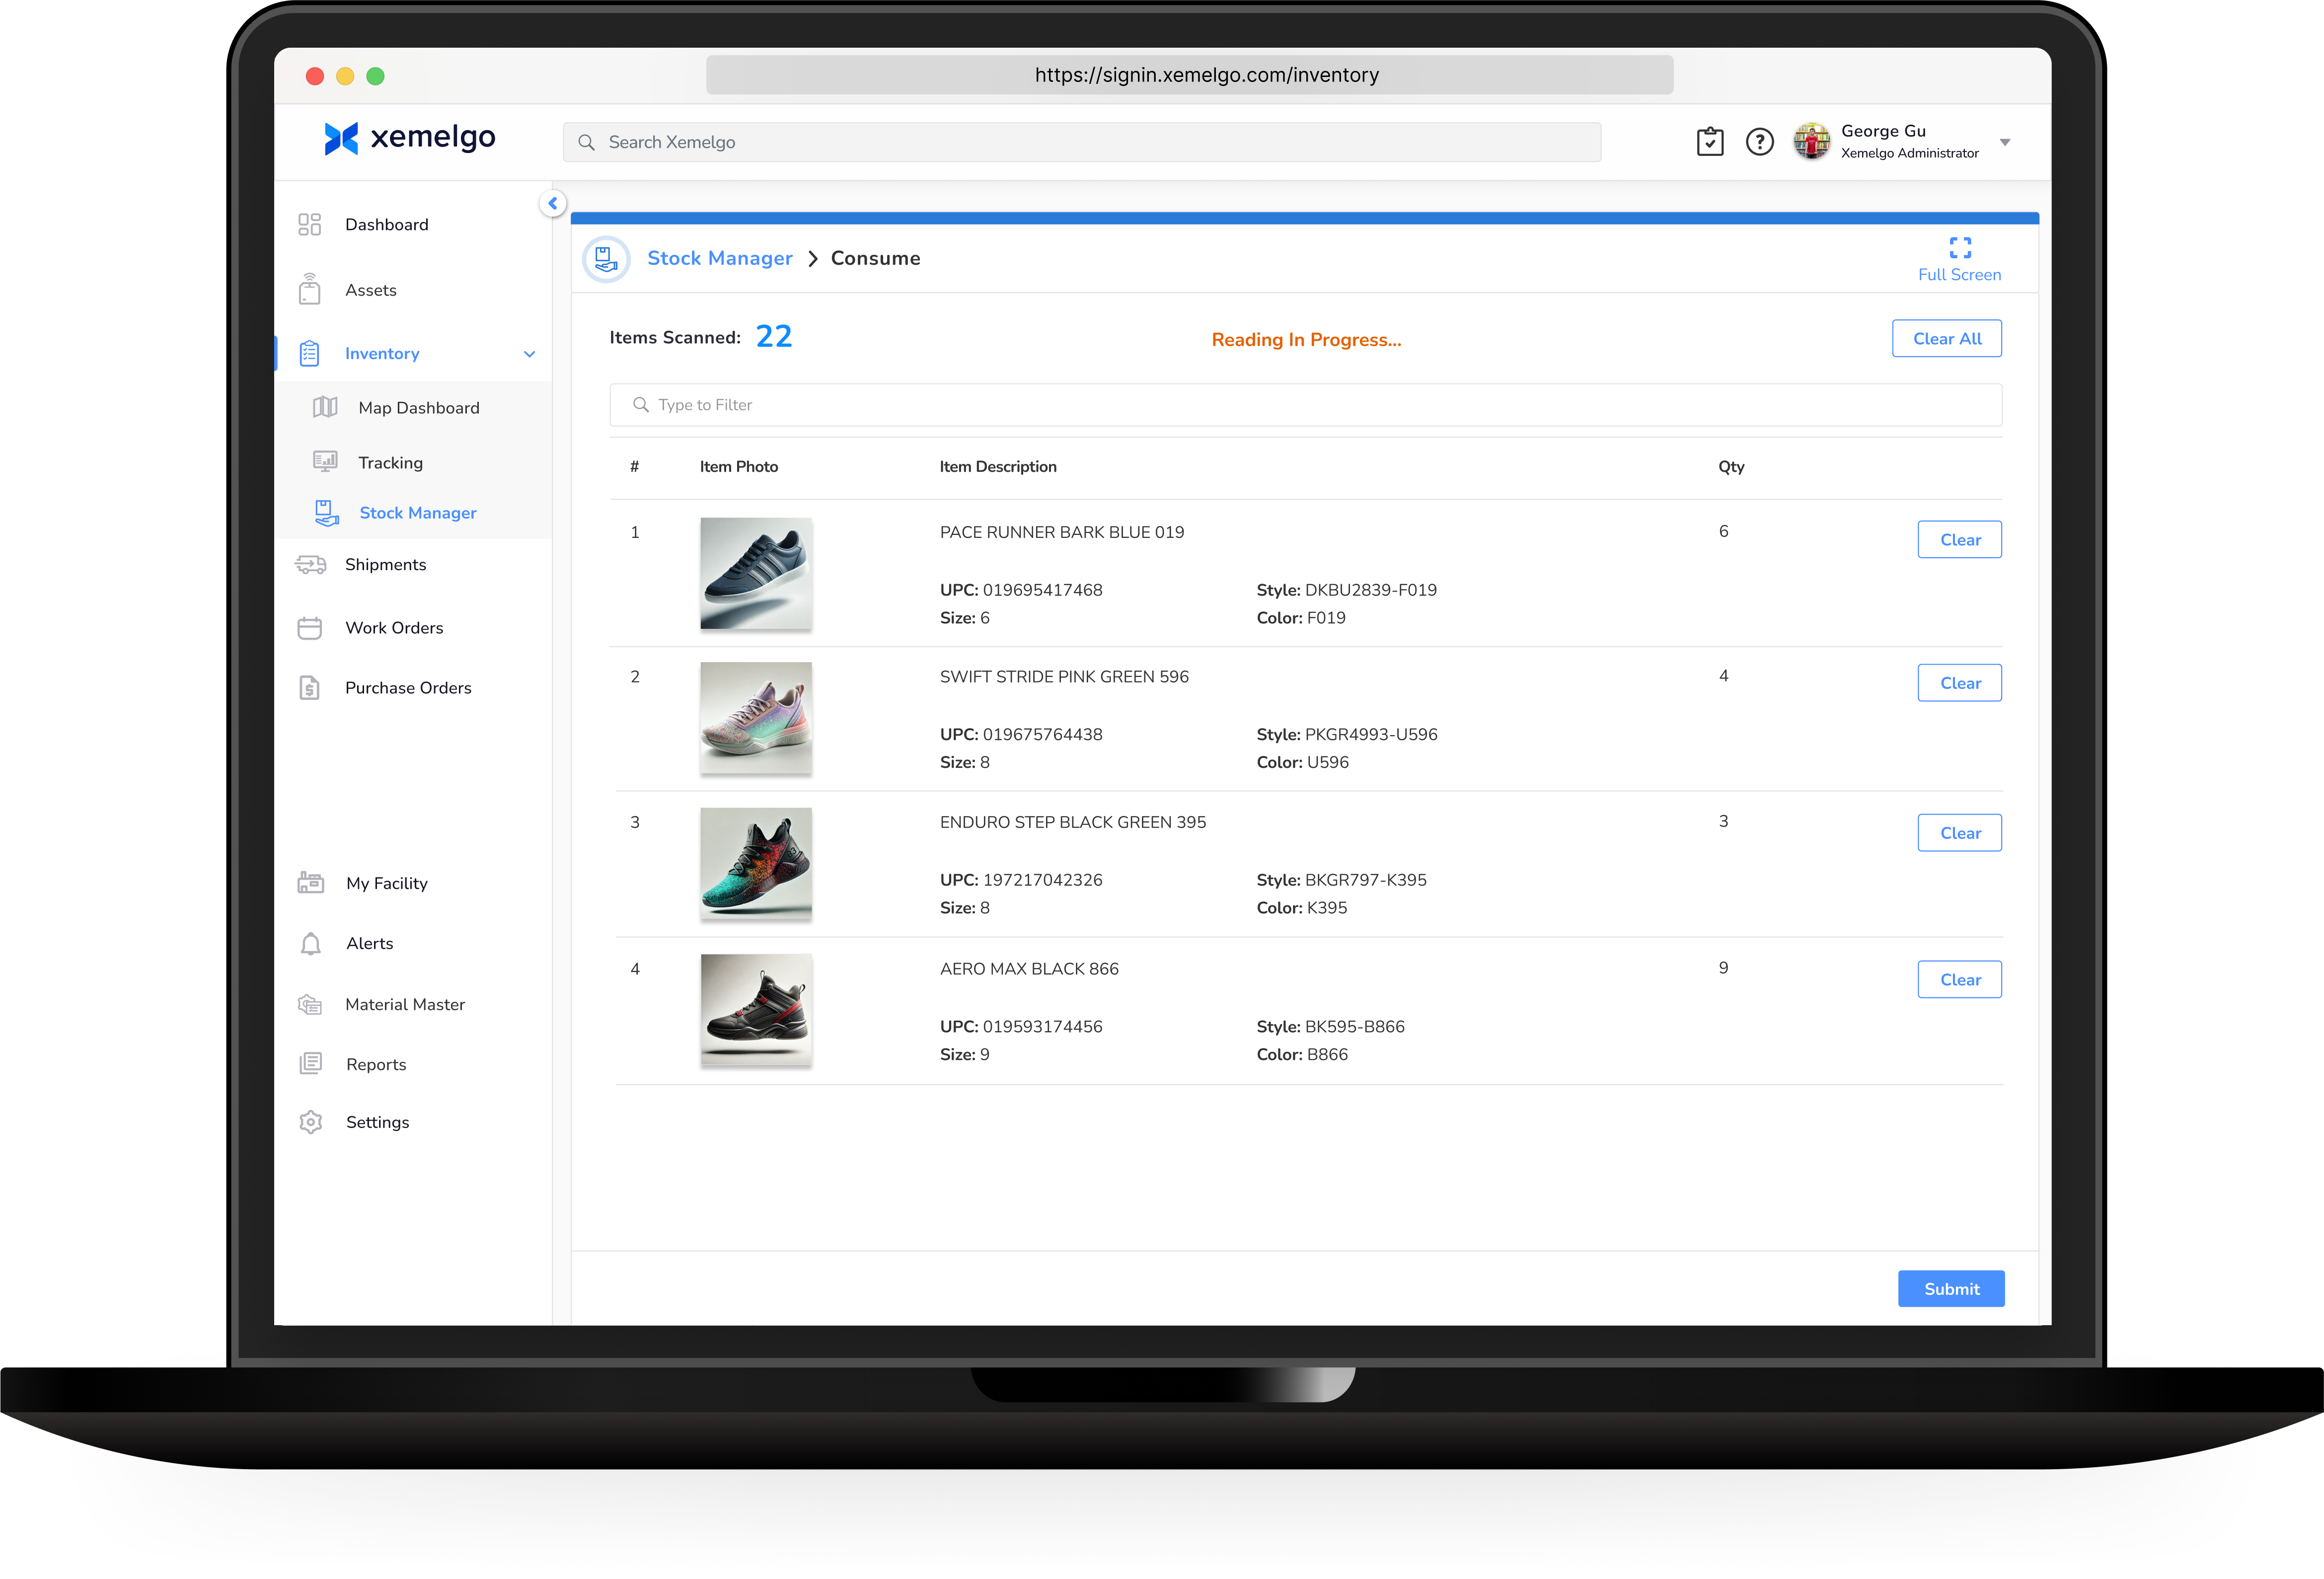Open the George Gu account dropdown
2324x1579 pixels.
[2004, 142]
